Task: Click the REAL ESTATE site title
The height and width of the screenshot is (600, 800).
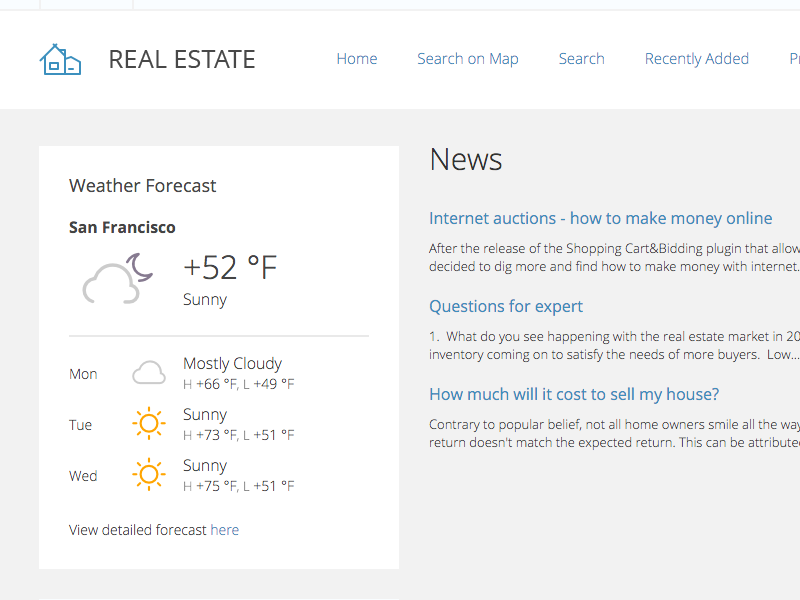Action: tap(182, 60)
